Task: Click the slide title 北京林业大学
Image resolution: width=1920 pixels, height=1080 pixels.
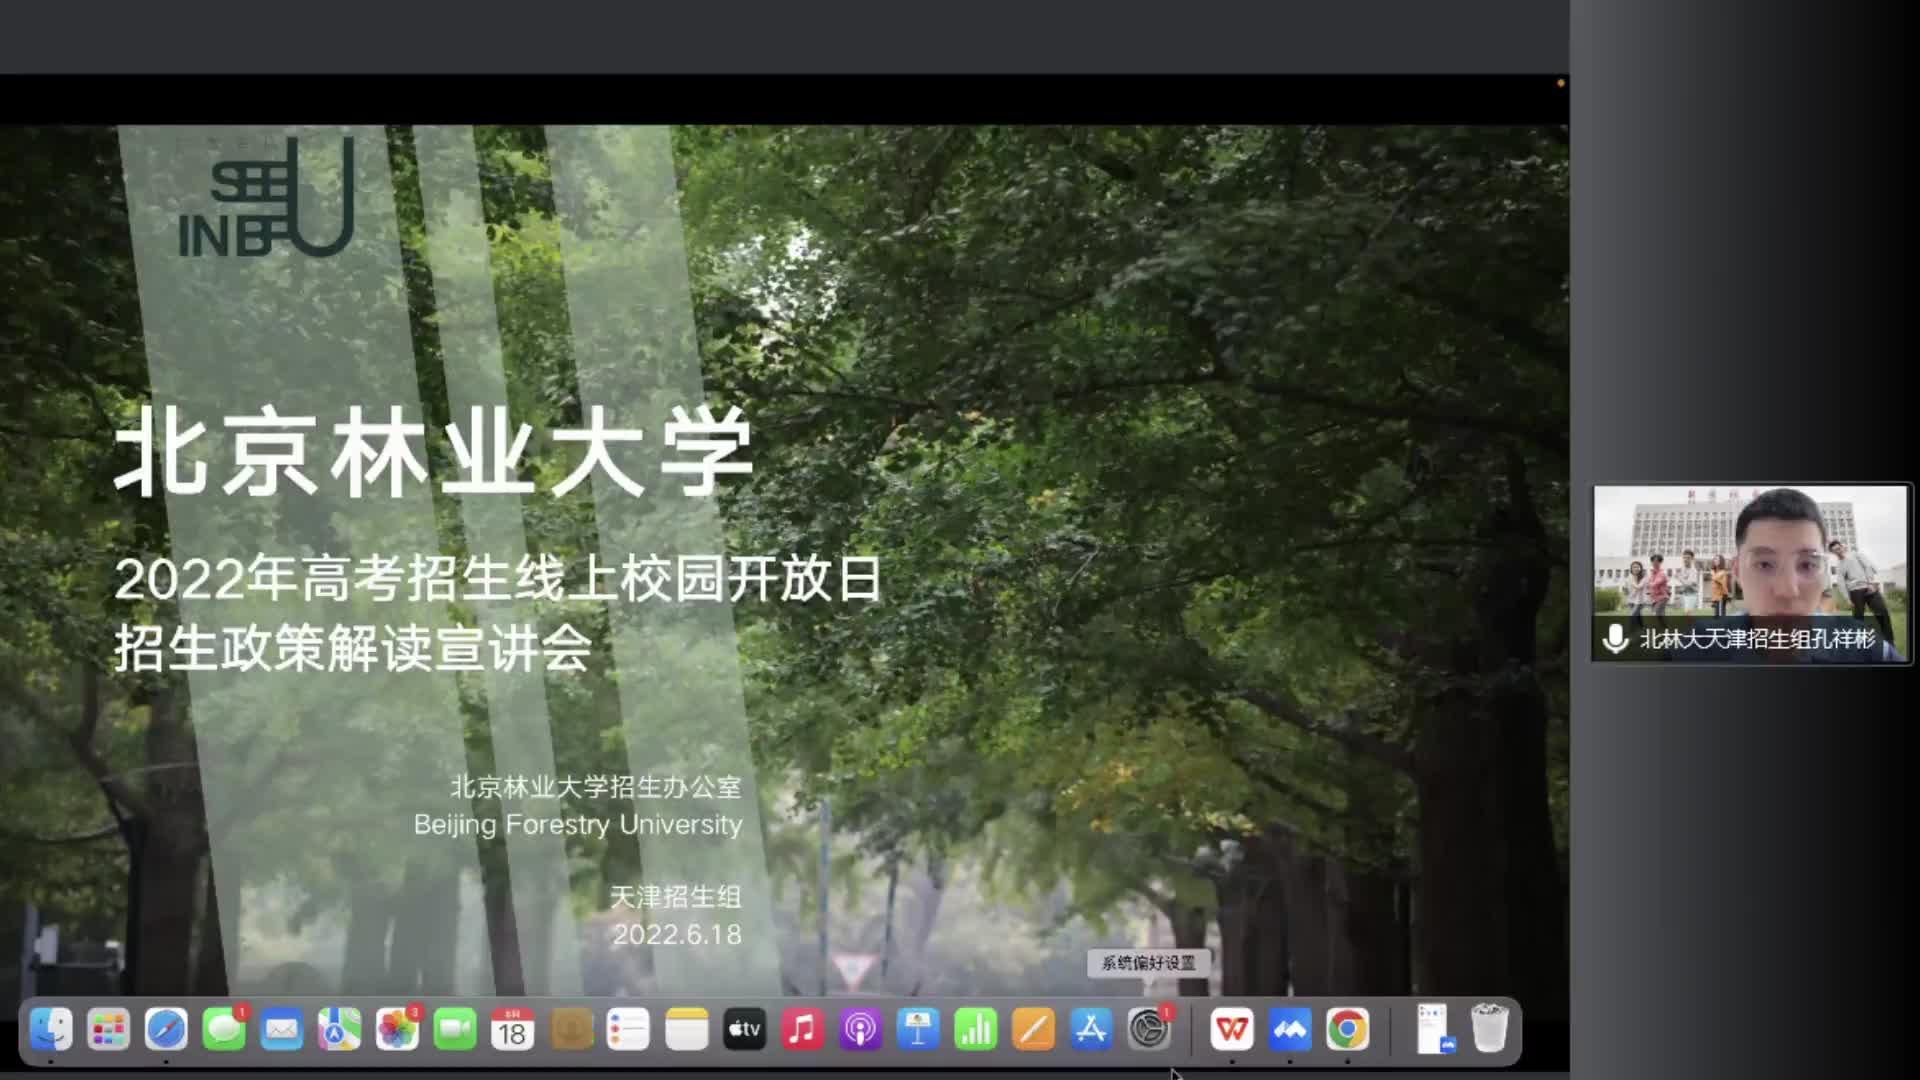Action: tap(433, 452)
